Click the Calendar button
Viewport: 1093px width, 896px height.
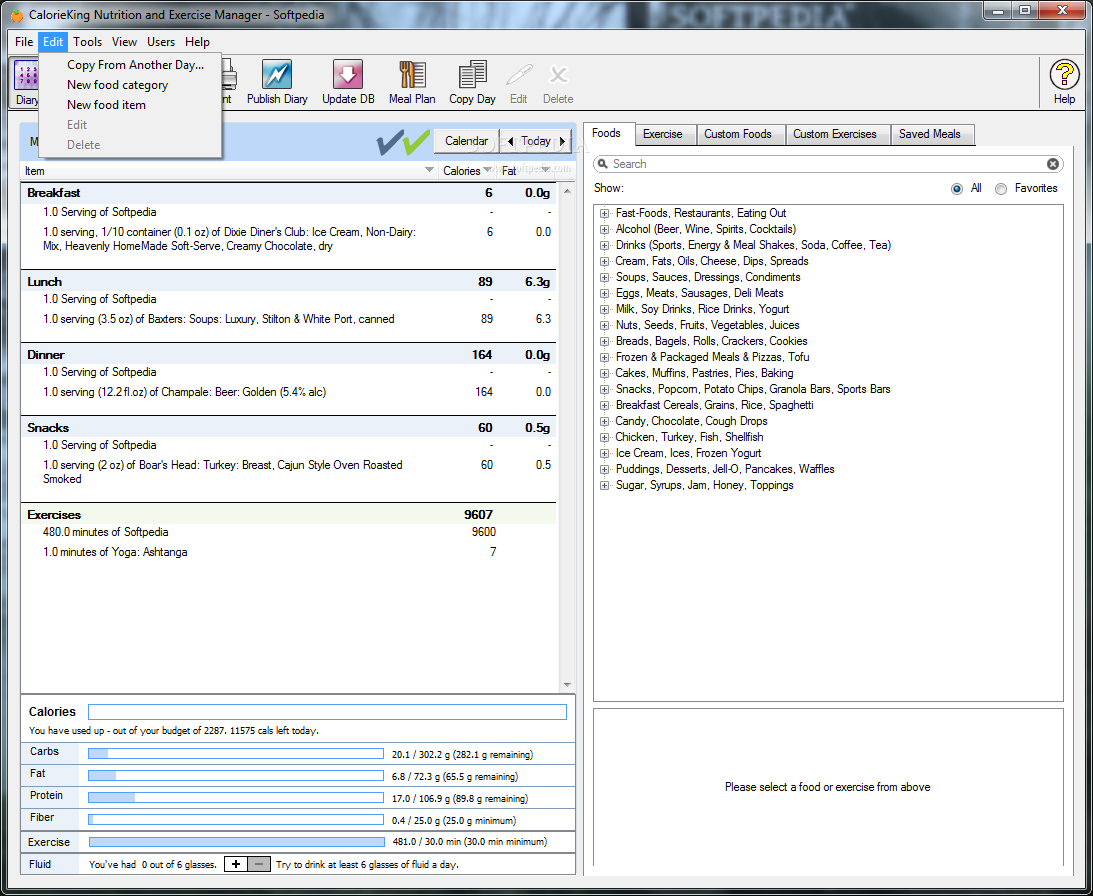click(x=466, y=142)
